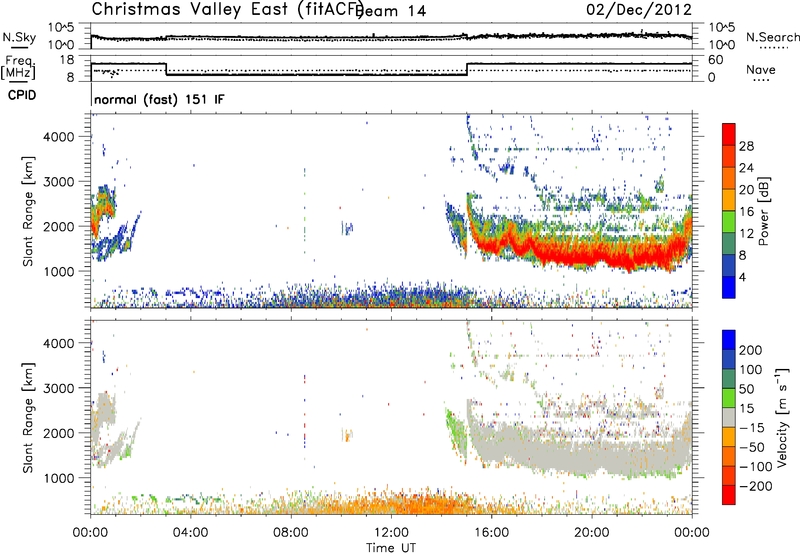800x554 pixels.
Task: Click the -100 velocity colorbar label
Action: (x=756, y=467)
